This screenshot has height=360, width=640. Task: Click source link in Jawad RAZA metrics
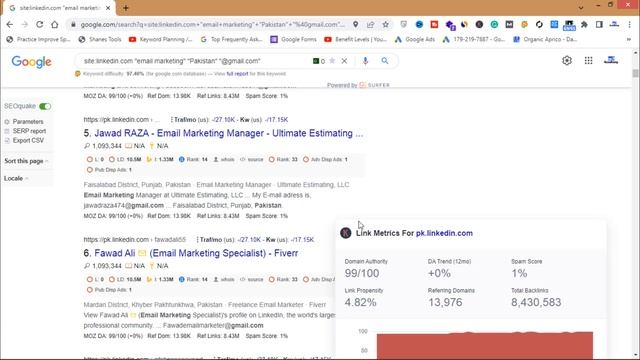(x=255, y=160)
